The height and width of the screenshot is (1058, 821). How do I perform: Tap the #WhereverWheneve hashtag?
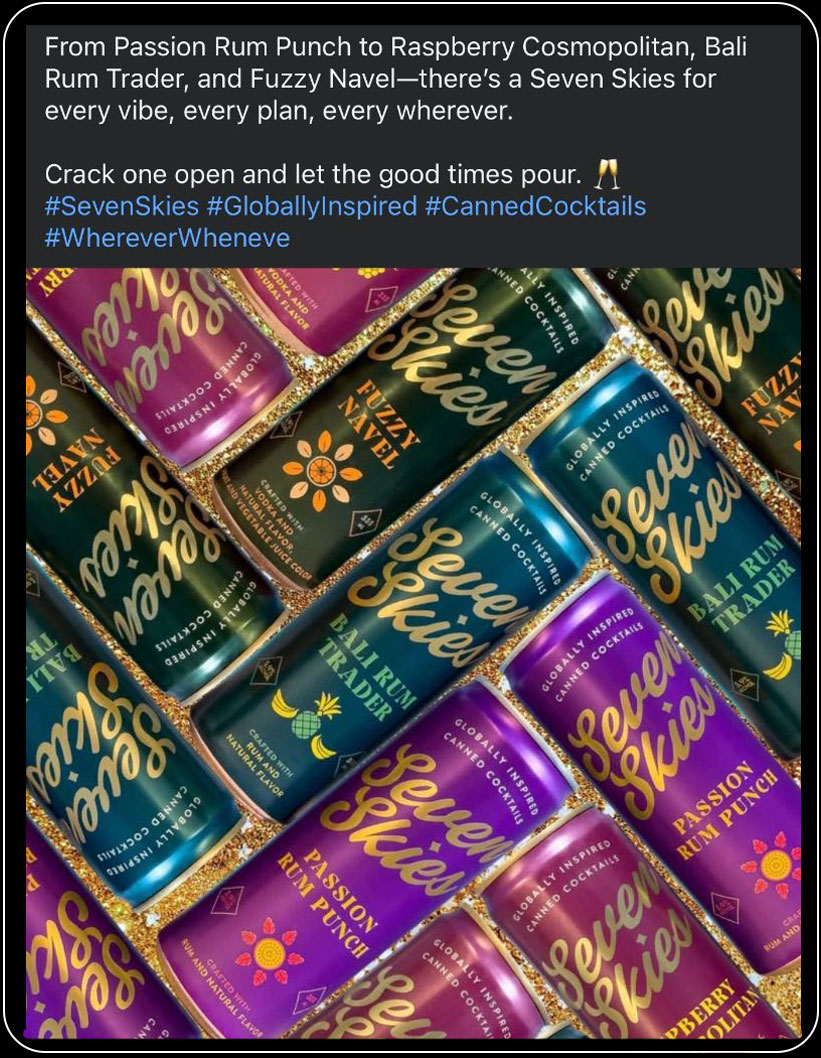pos(167,238)
